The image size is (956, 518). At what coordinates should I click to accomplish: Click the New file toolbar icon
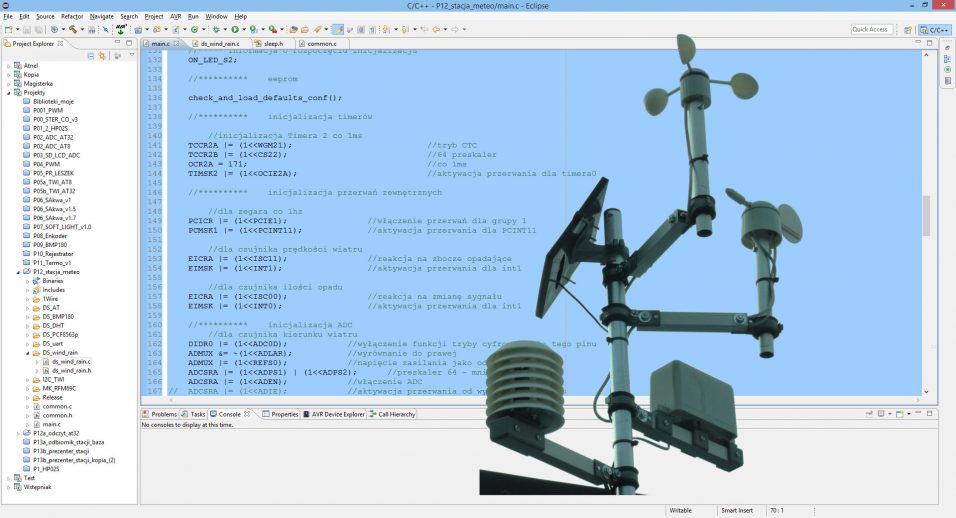coord(9,29)
